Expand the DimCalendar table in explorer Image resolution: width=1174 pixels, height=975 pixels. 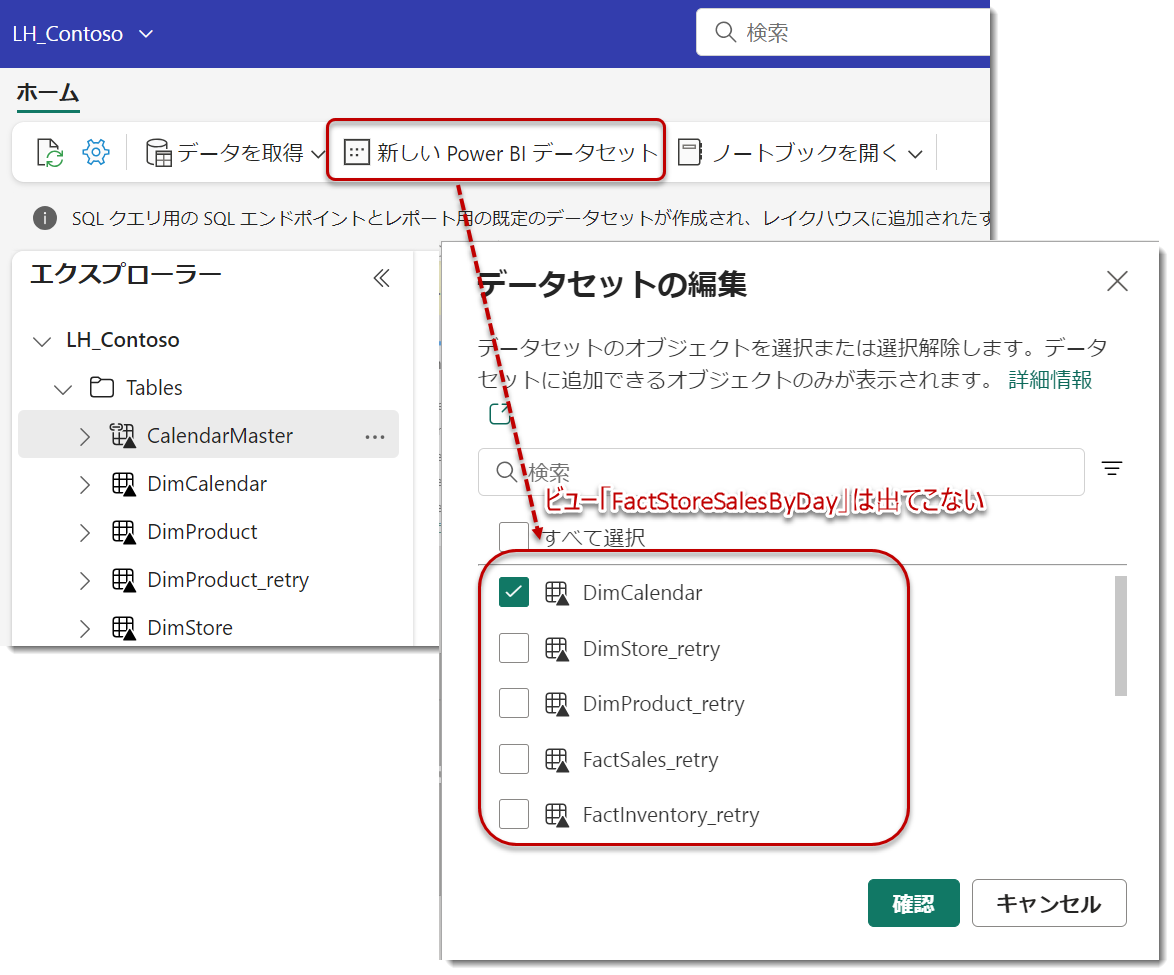point(85,485)
